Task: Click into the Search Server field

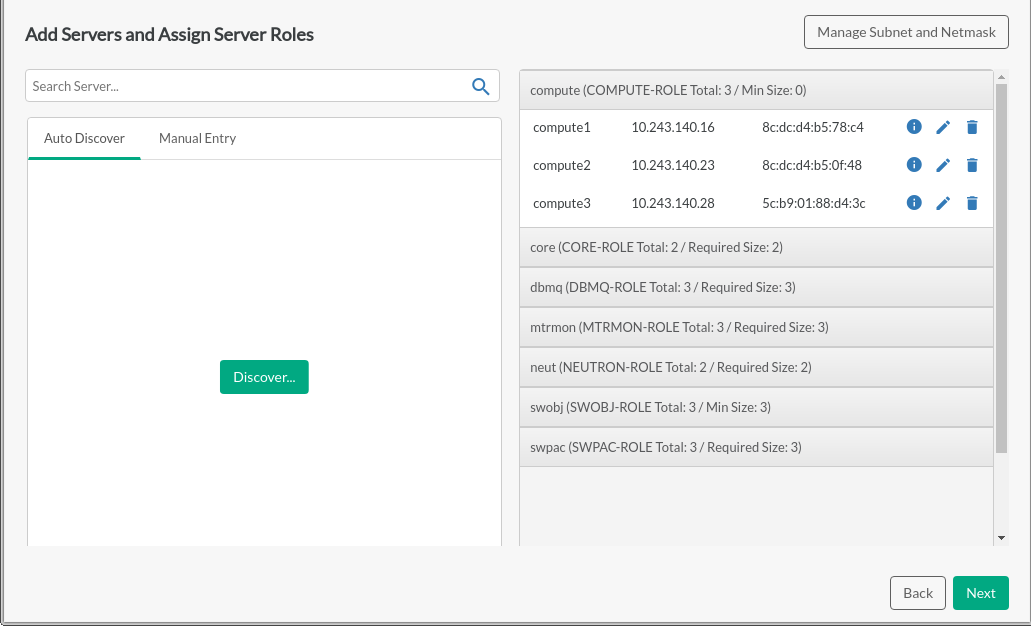Action: pos(245,86)
